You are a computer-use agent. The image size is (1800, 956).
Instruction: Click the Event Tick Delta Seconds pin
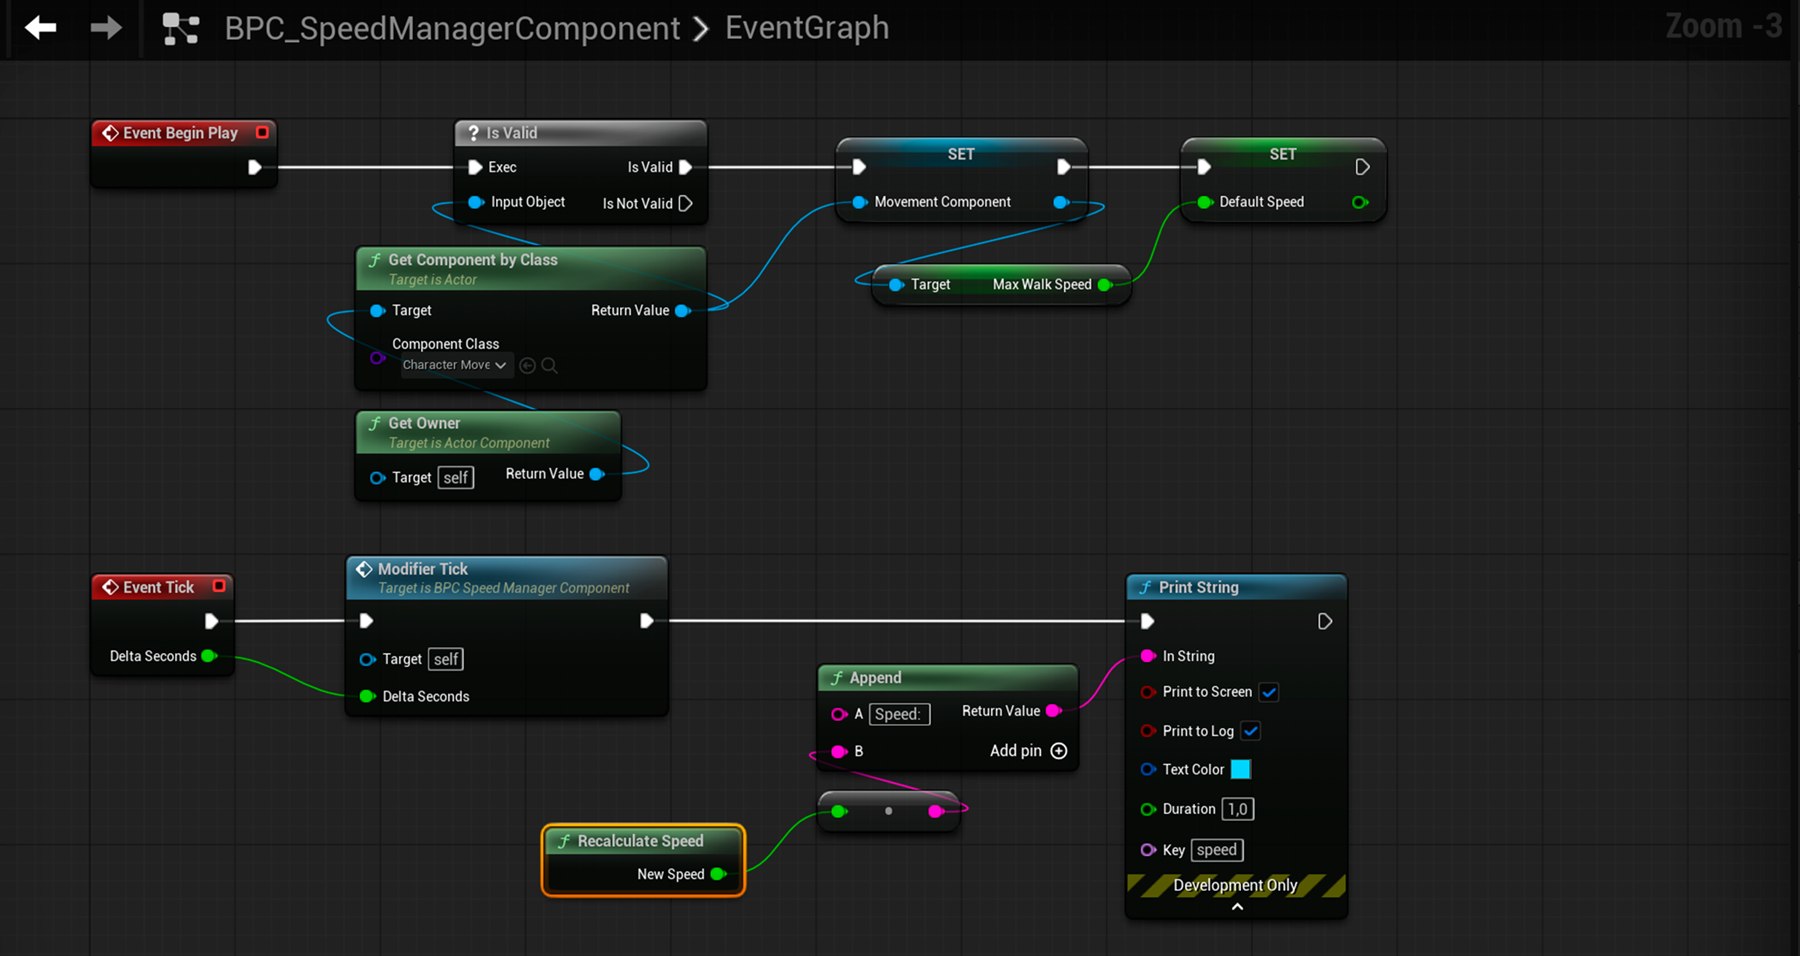209,656
